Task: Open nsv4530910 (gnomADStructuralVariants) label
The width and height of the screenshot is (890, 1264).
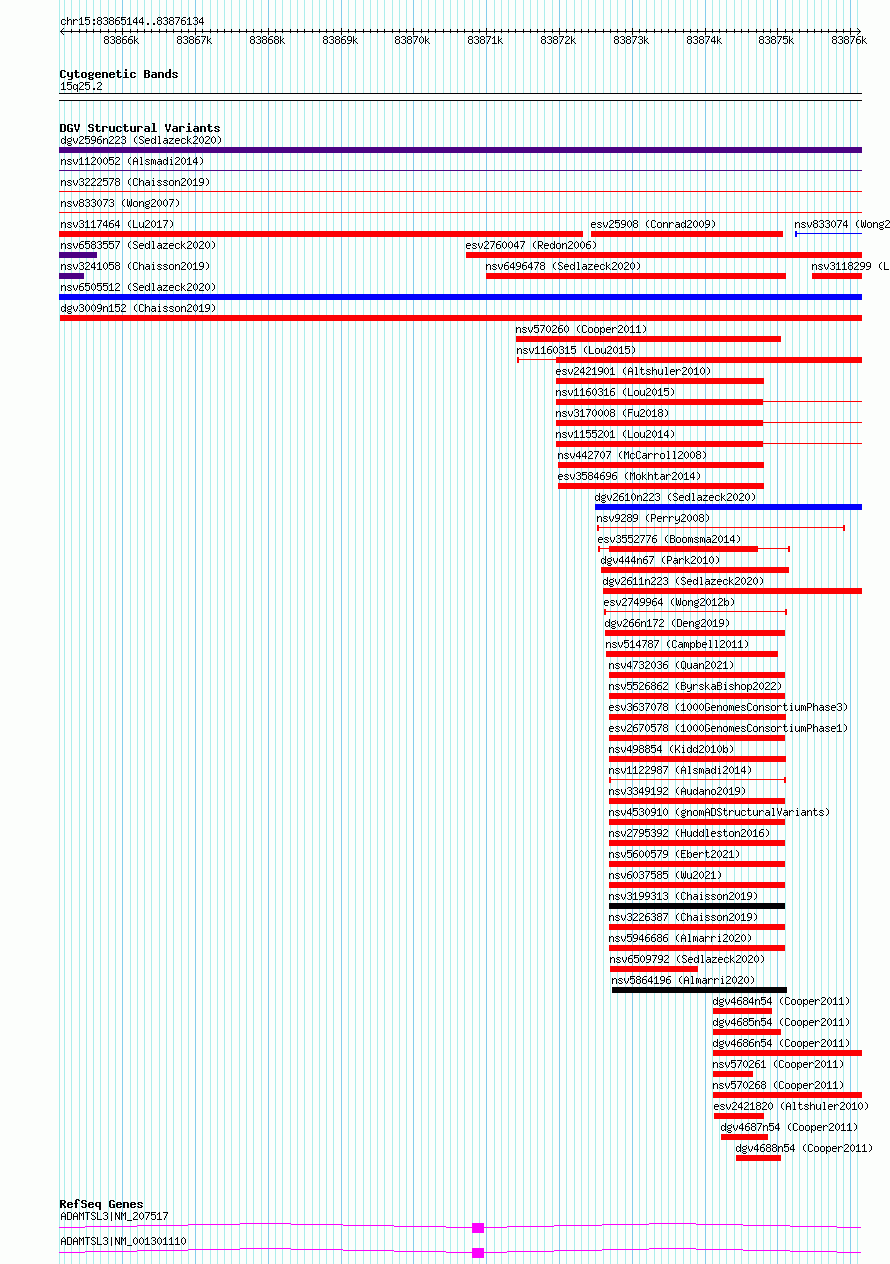Action: 719,813
